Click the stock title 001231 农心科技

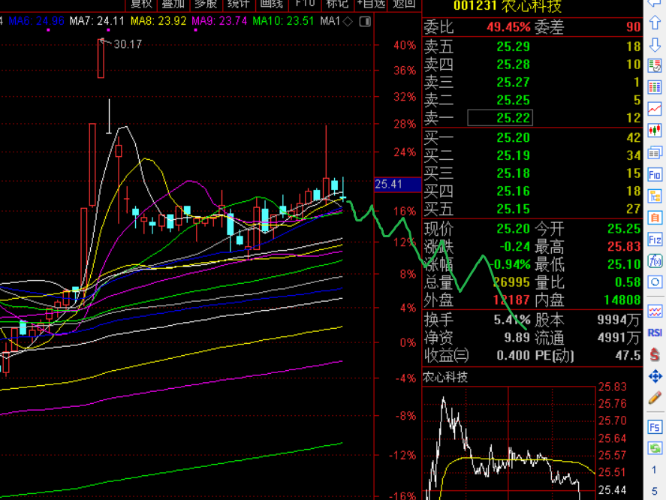508,6
